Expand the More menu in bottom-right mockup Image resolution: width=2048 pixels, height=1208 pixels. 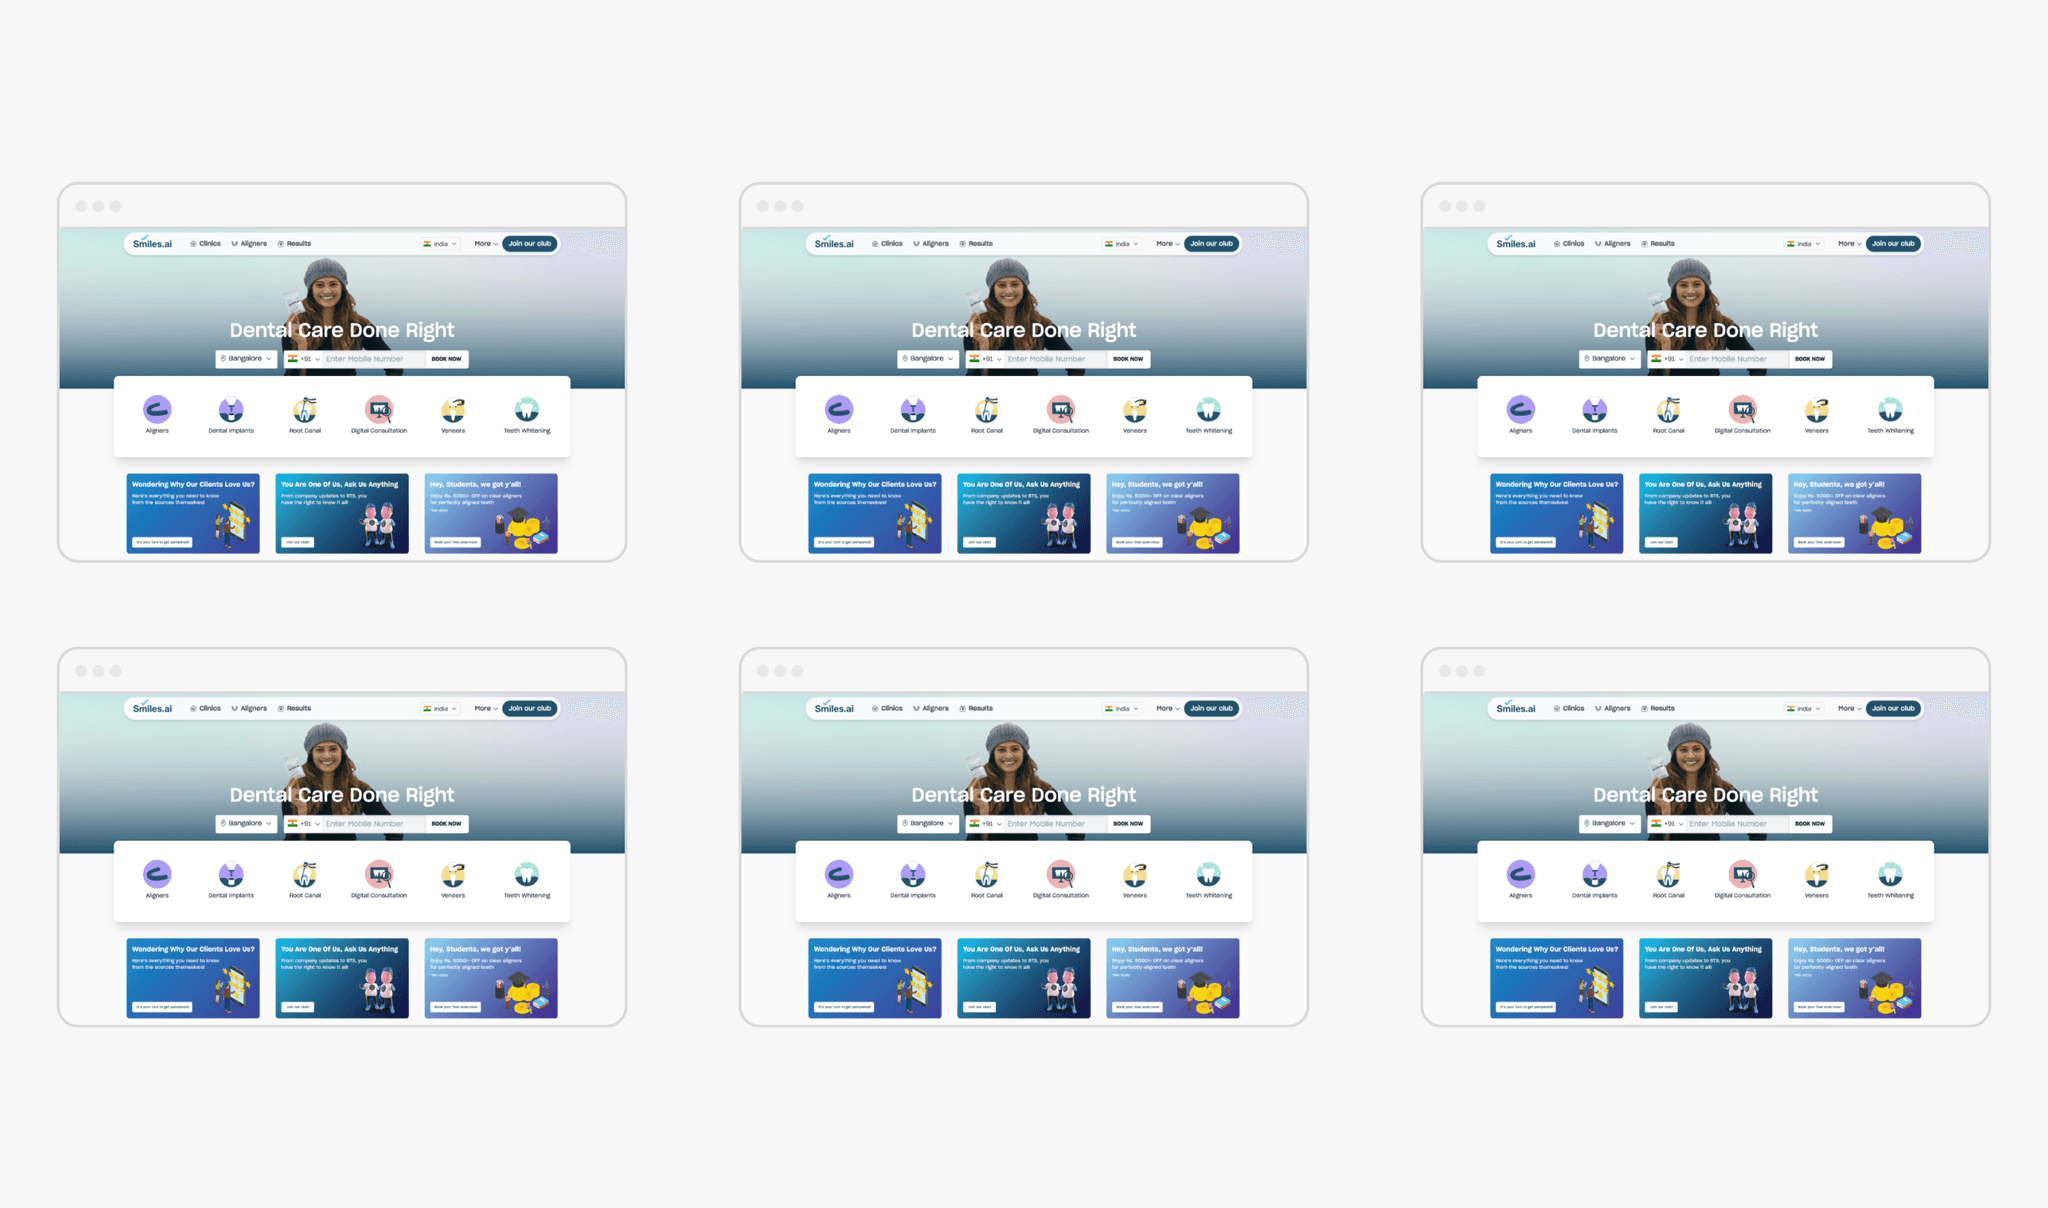tap(1849, 709)
